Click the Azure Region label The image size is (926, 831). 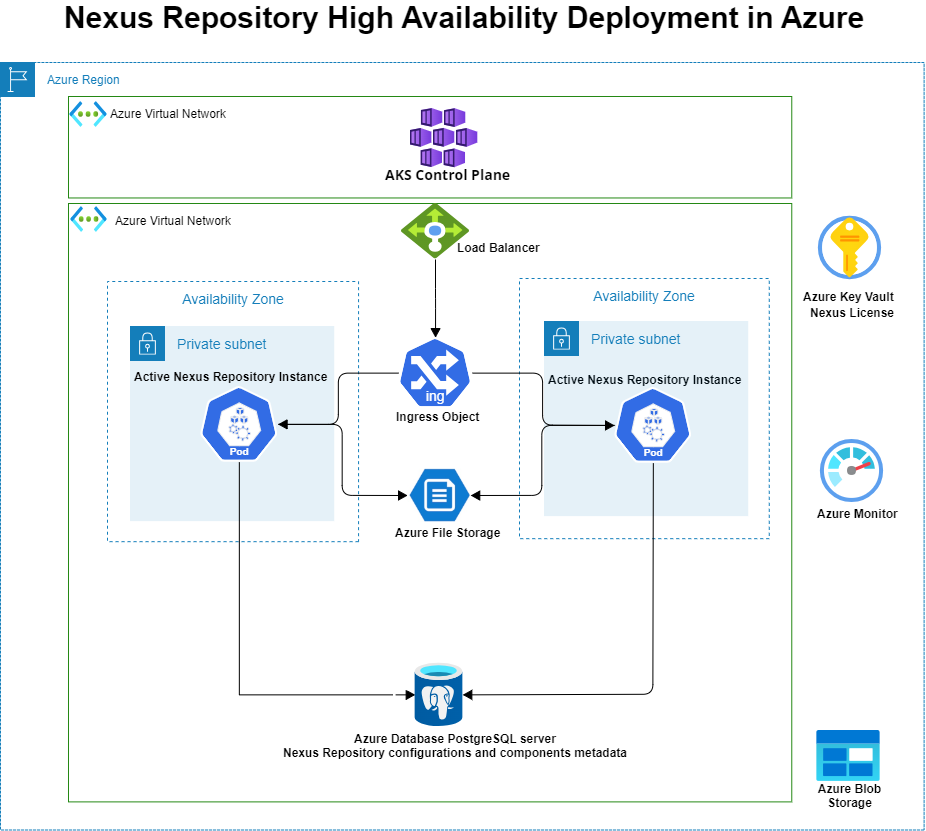click(83, 80)
